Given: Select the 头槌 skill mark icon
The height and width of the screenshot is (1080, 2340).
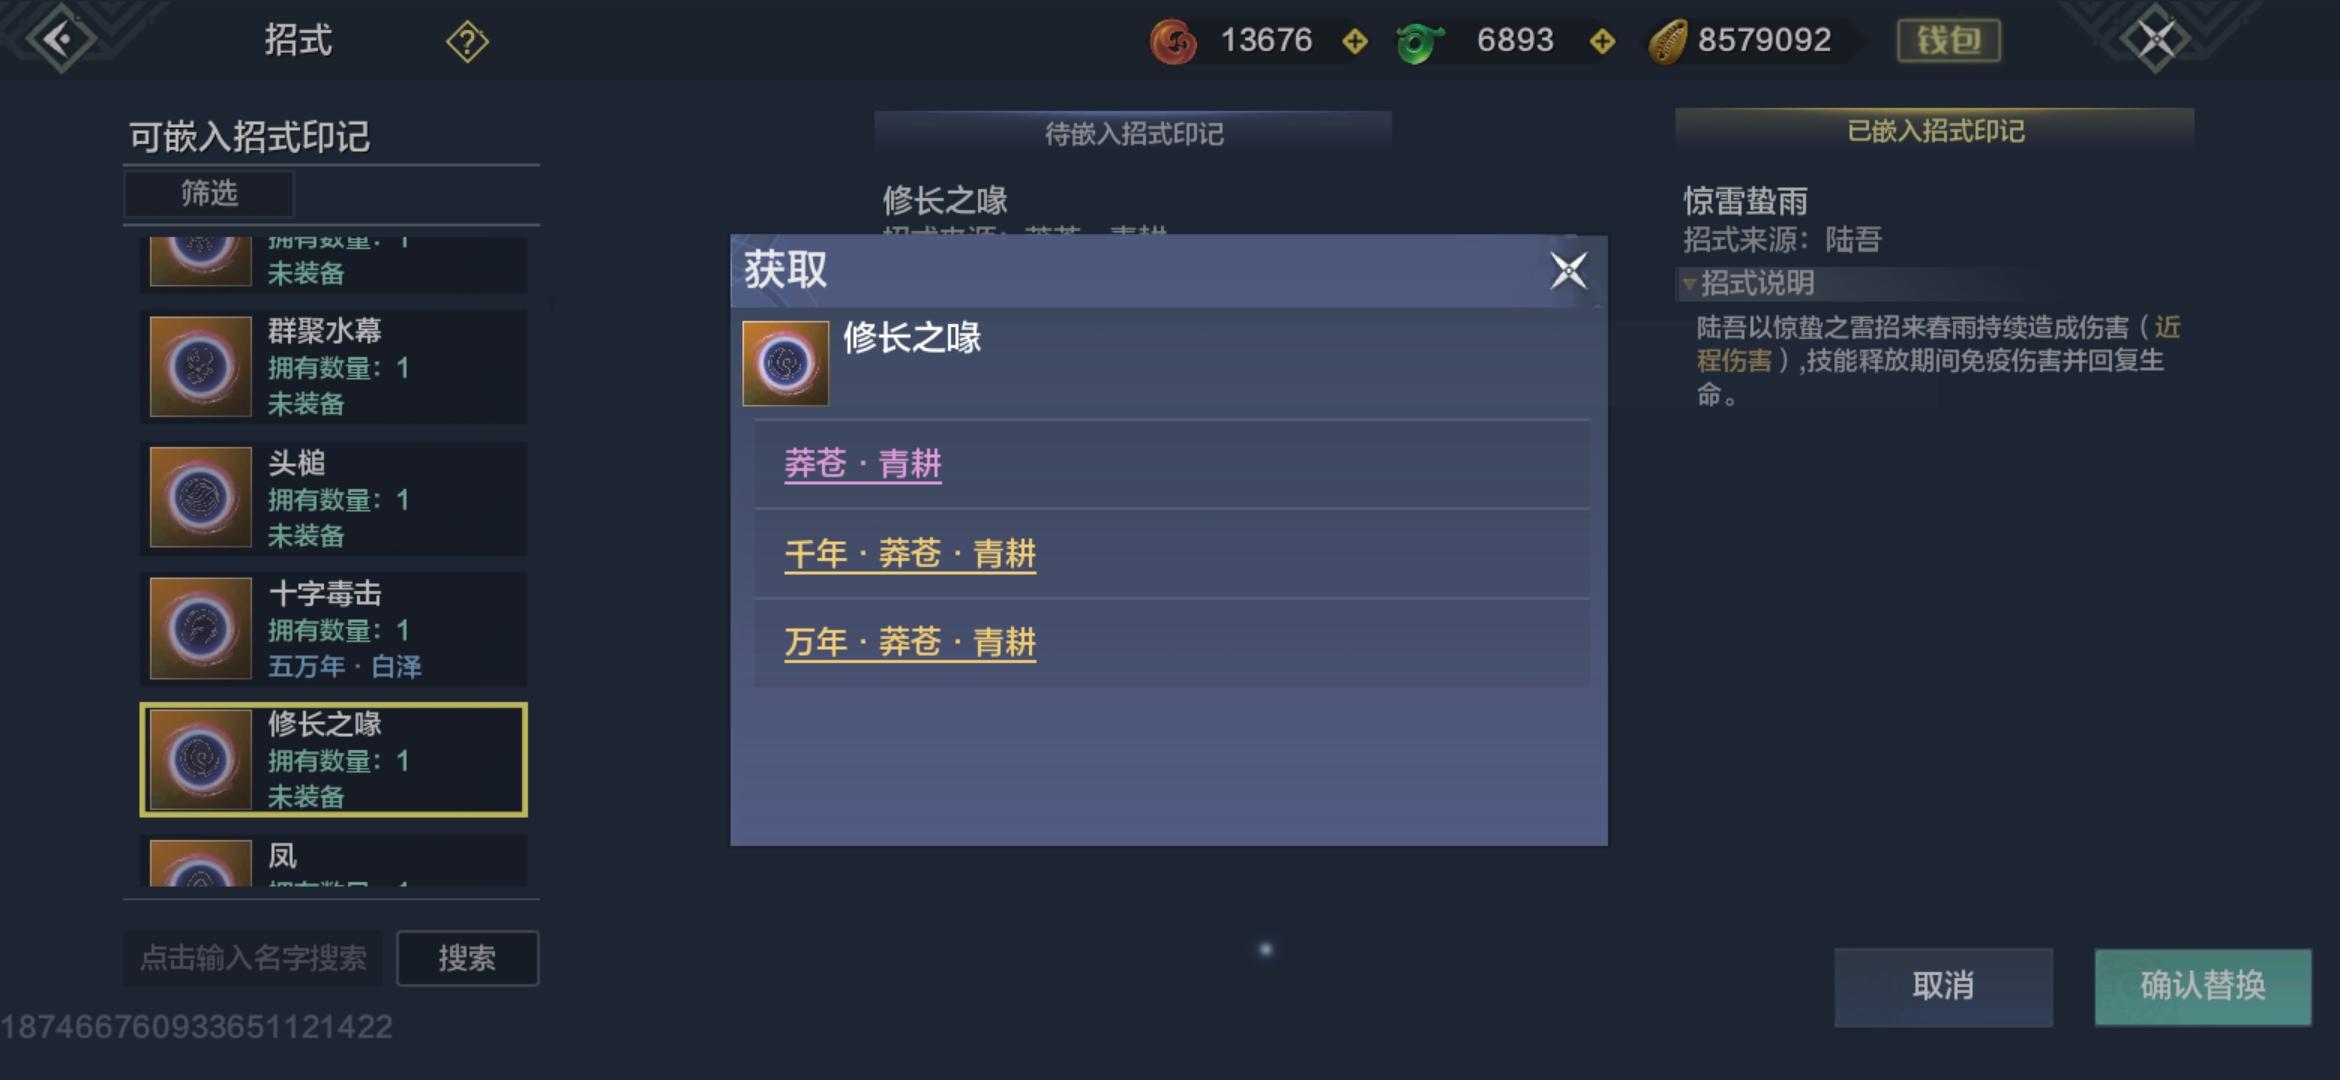Looking at the screenshot, I should tap(200, 497).
